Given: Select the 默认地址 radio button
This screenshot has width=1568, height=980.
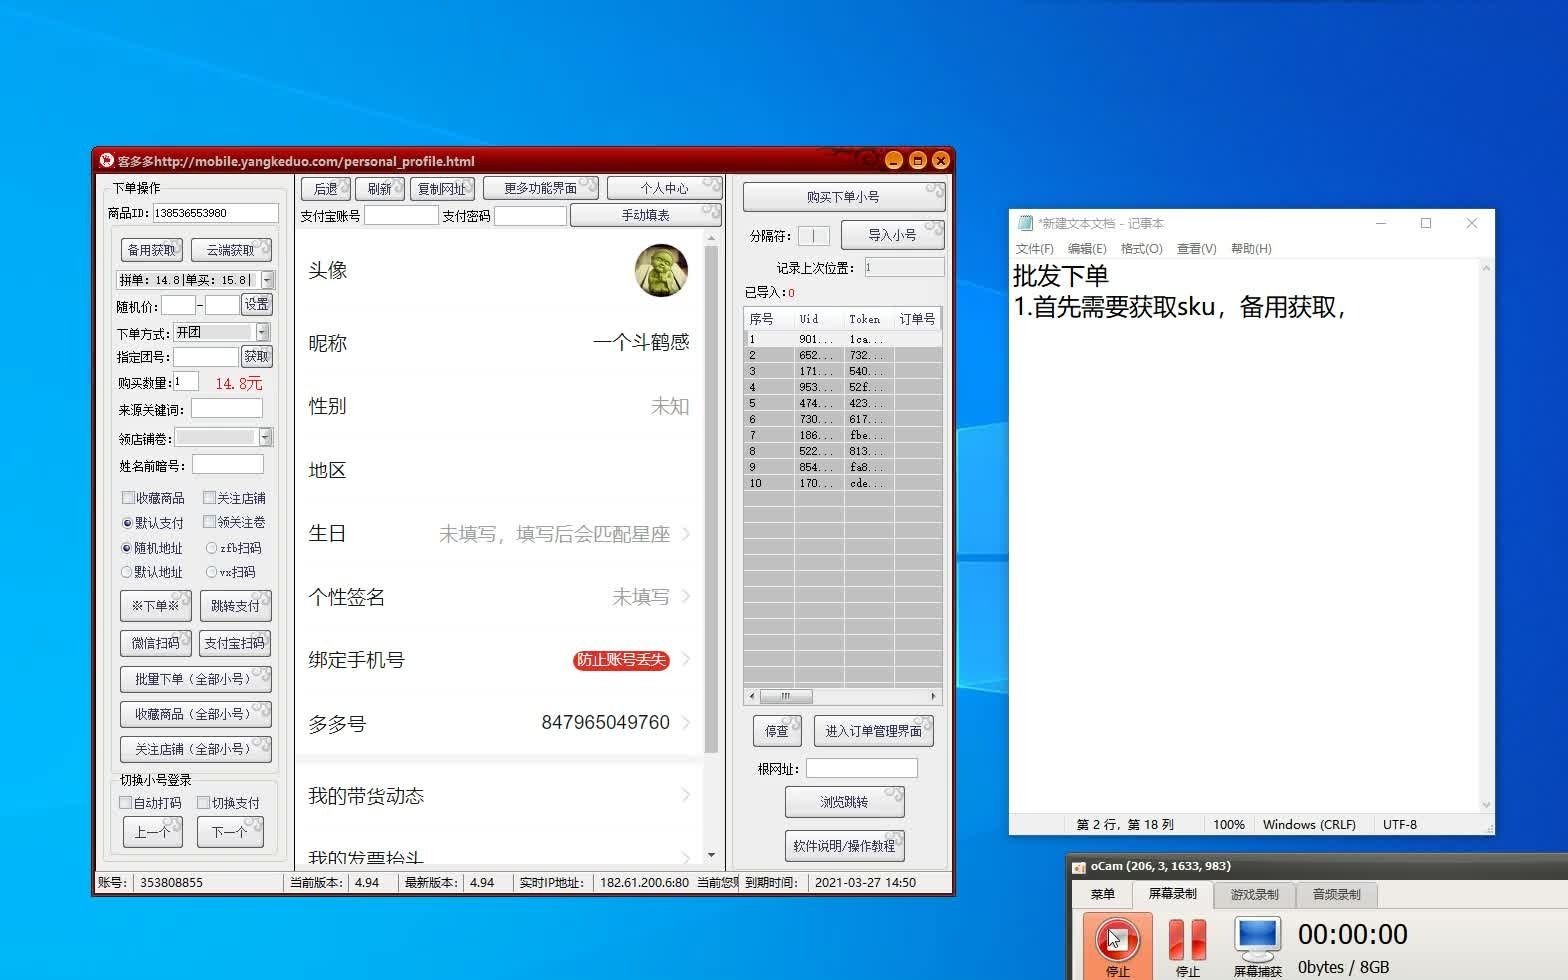Looking at the screenshot, I should coord(127,572).
